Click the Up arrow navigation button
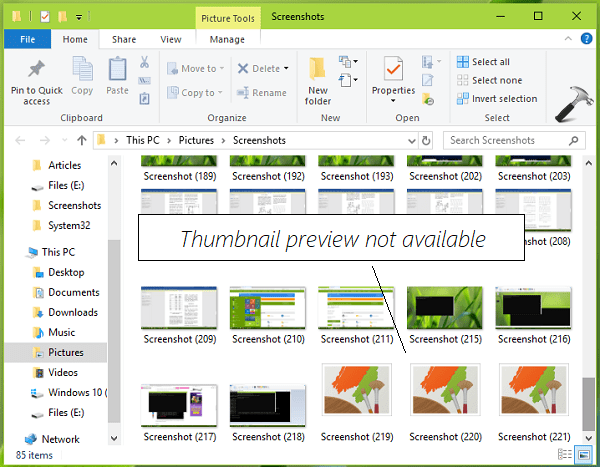Screen dimensions: 600x467 pos(80,141)
